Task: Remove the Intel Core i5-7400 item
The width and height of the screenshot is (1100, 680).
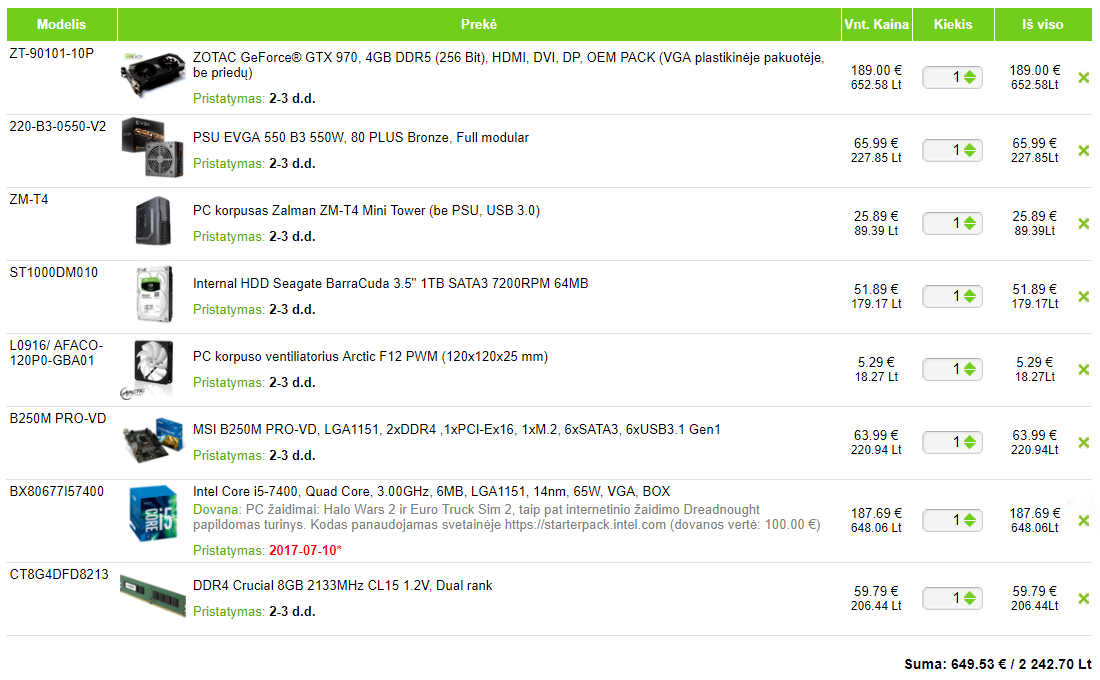Action: click(x=1084, y=520)
